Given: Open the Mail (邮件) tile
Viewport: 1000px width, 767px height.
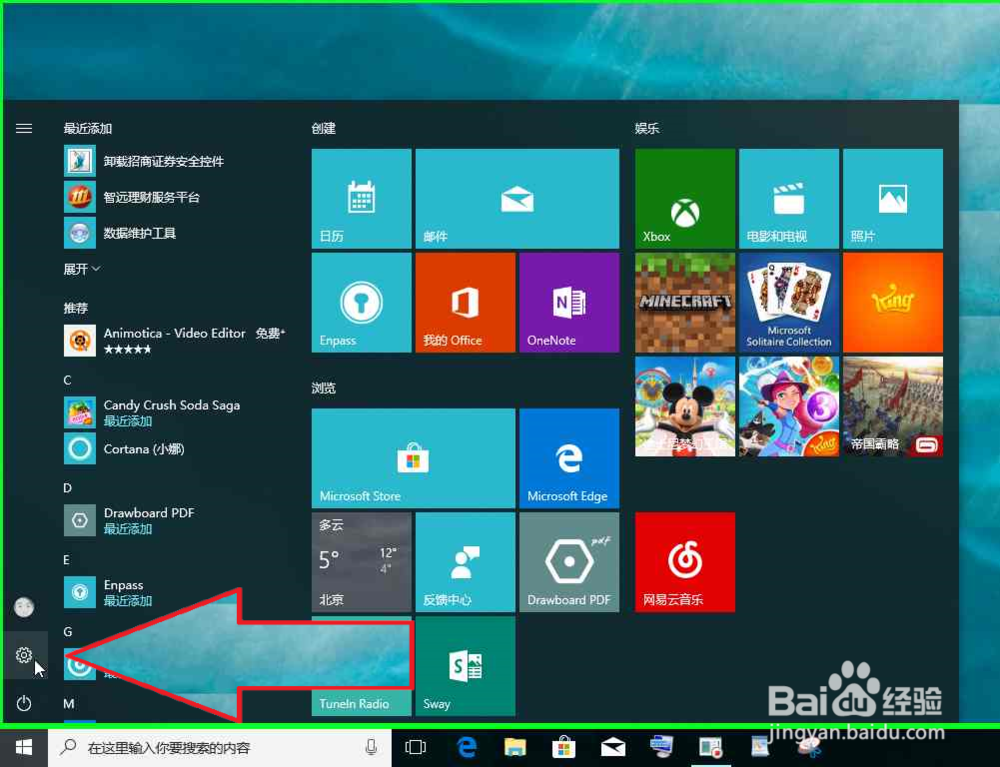Looking at the screenshot, I should (517, 198).
